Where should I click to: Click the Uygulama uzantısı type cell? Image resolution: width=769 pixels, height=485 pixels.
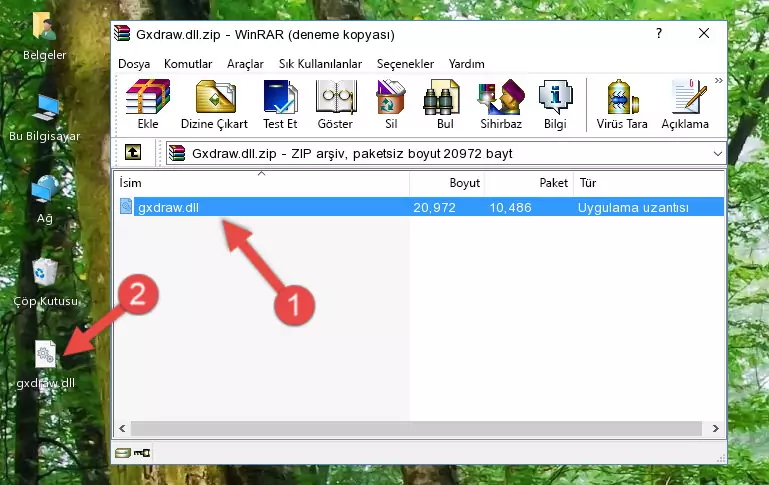pos(633,207)
